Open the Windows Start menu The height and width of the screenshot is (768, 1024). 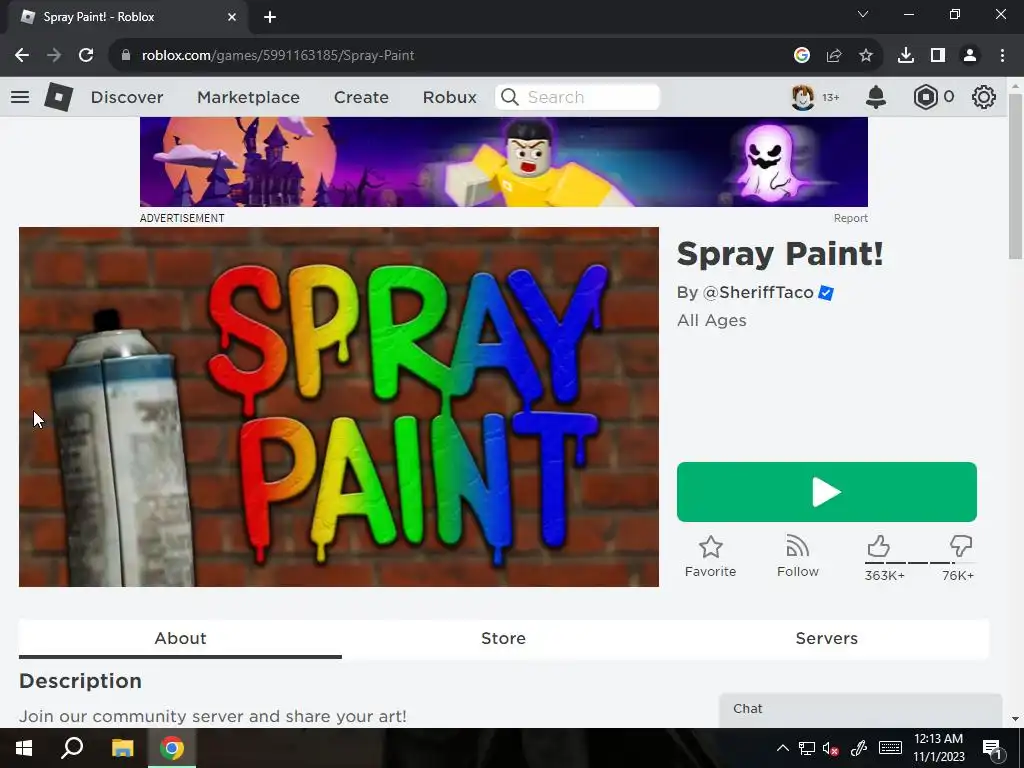[x=24, y=748]
